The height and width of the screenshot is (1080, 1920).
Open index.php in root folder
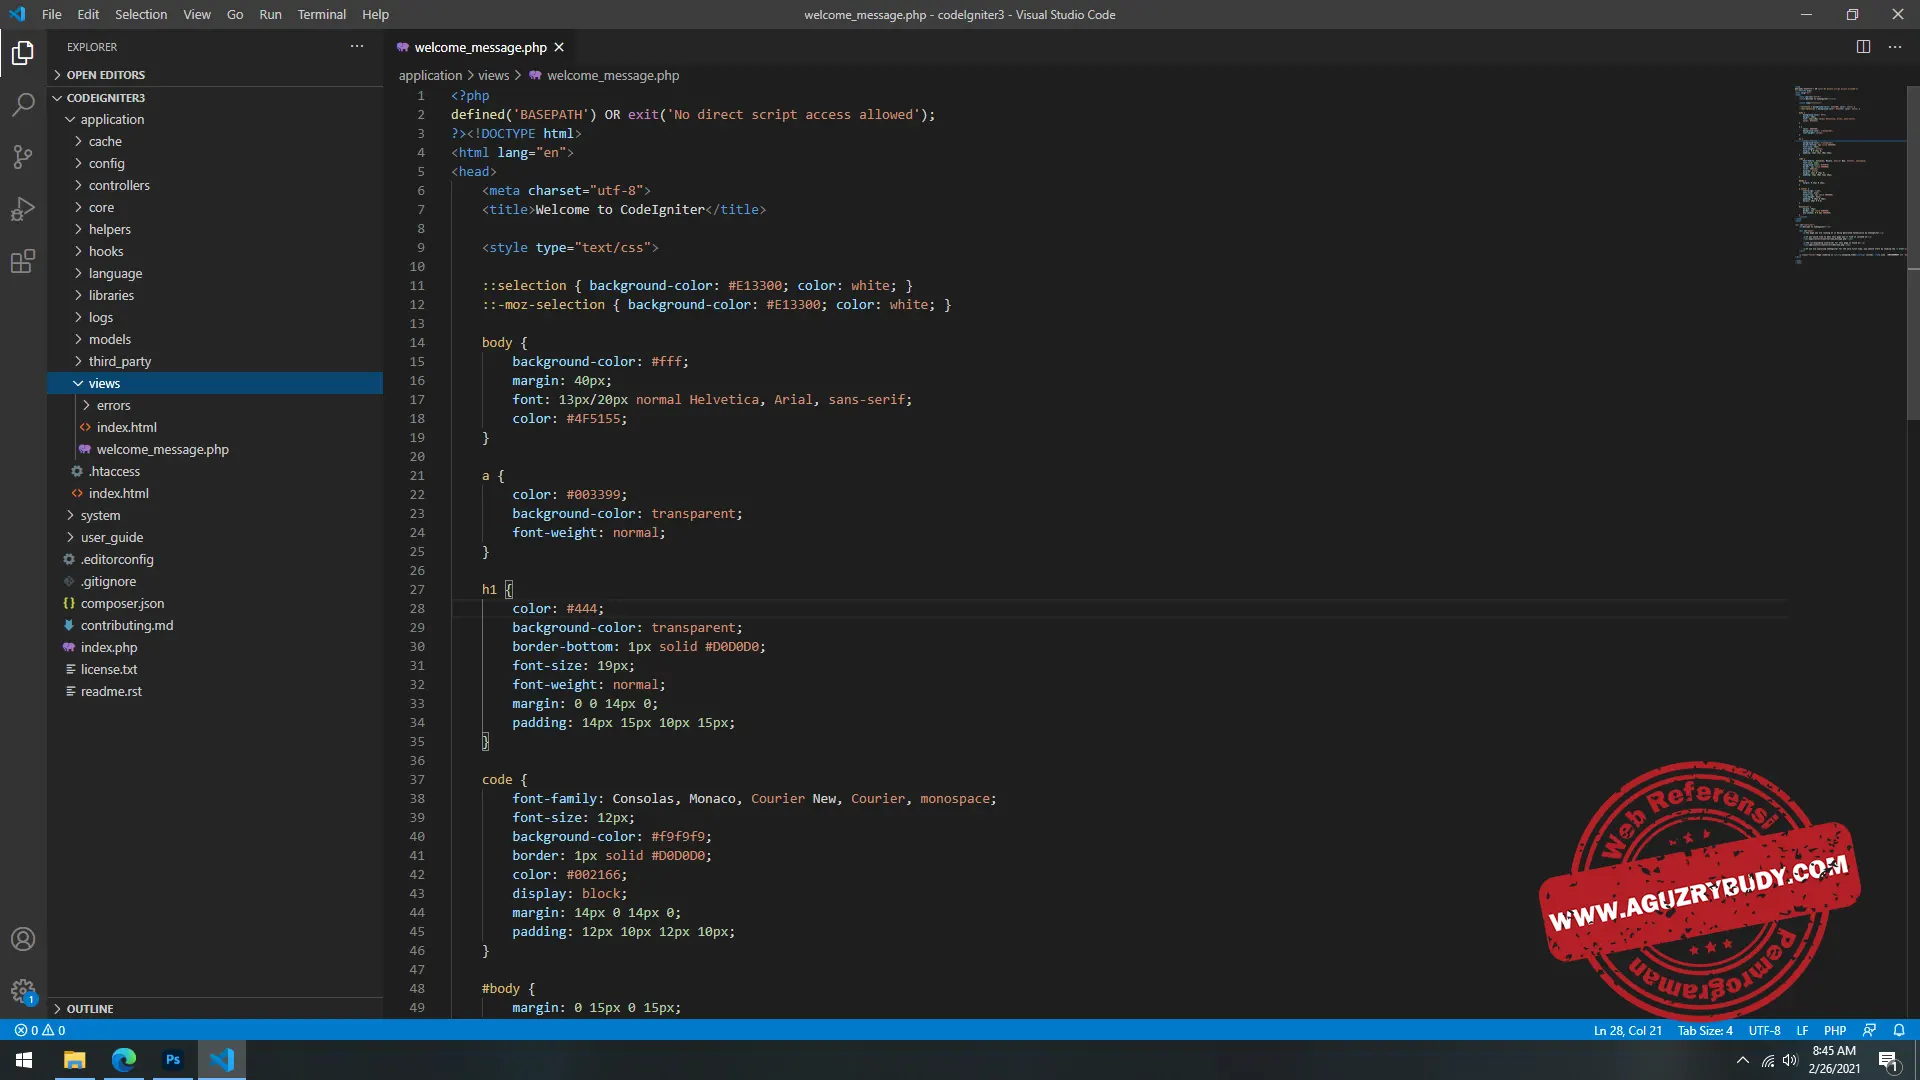(x=215, y=647)
